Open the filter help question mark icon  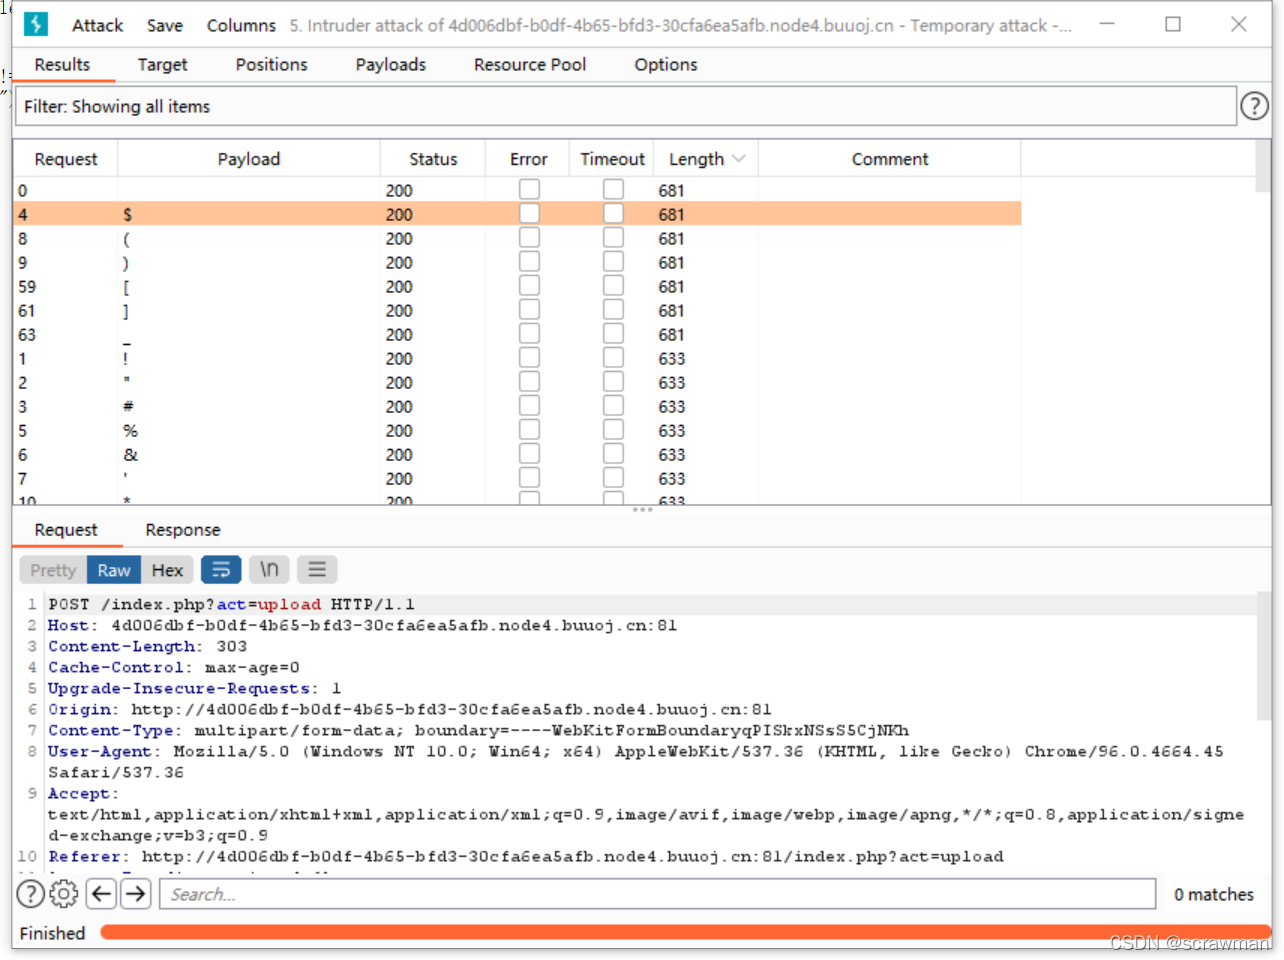(x=1254, y=106)
